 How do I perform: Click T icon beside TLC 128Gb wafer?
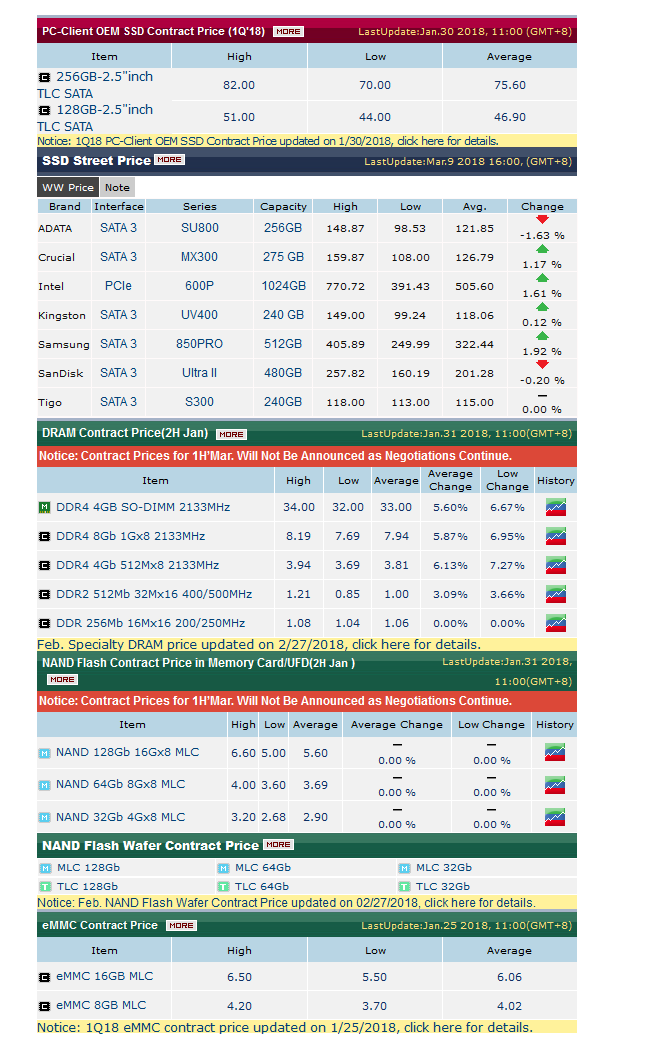46,886
